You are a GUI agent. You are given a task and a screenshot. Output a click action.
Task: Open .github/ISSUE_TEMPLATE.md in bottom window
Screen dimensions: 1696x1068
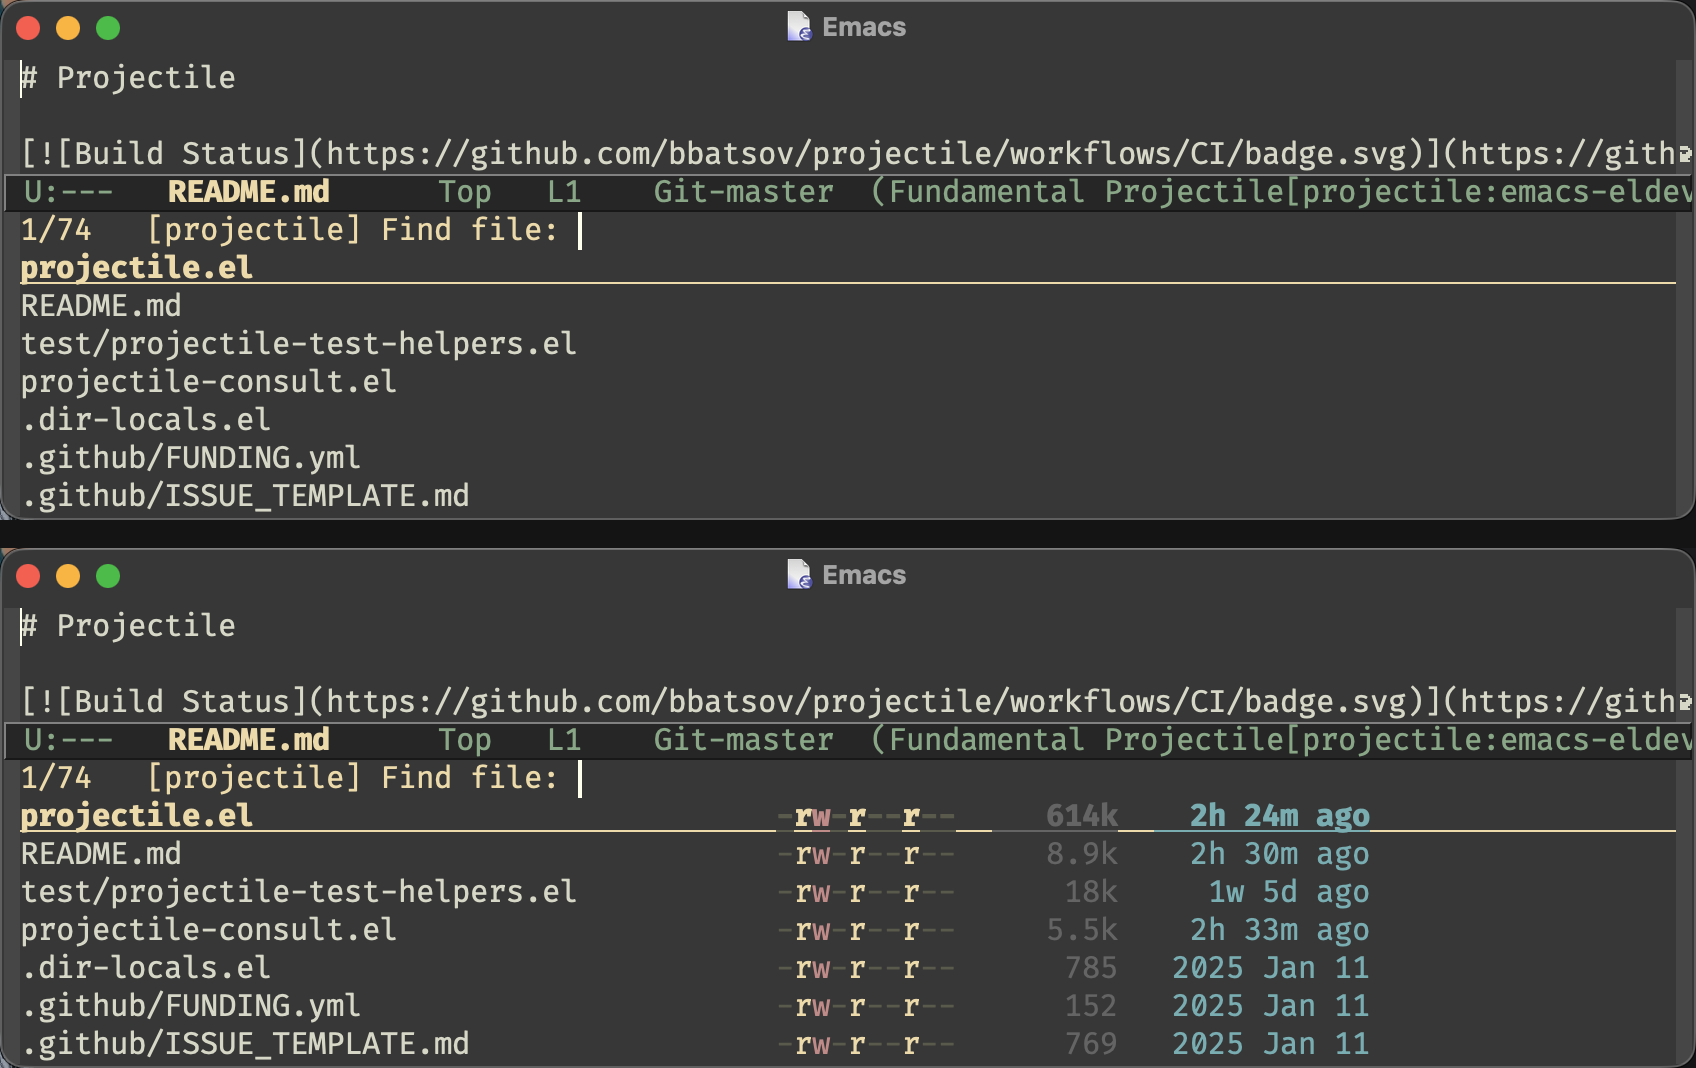point(245,1043)
